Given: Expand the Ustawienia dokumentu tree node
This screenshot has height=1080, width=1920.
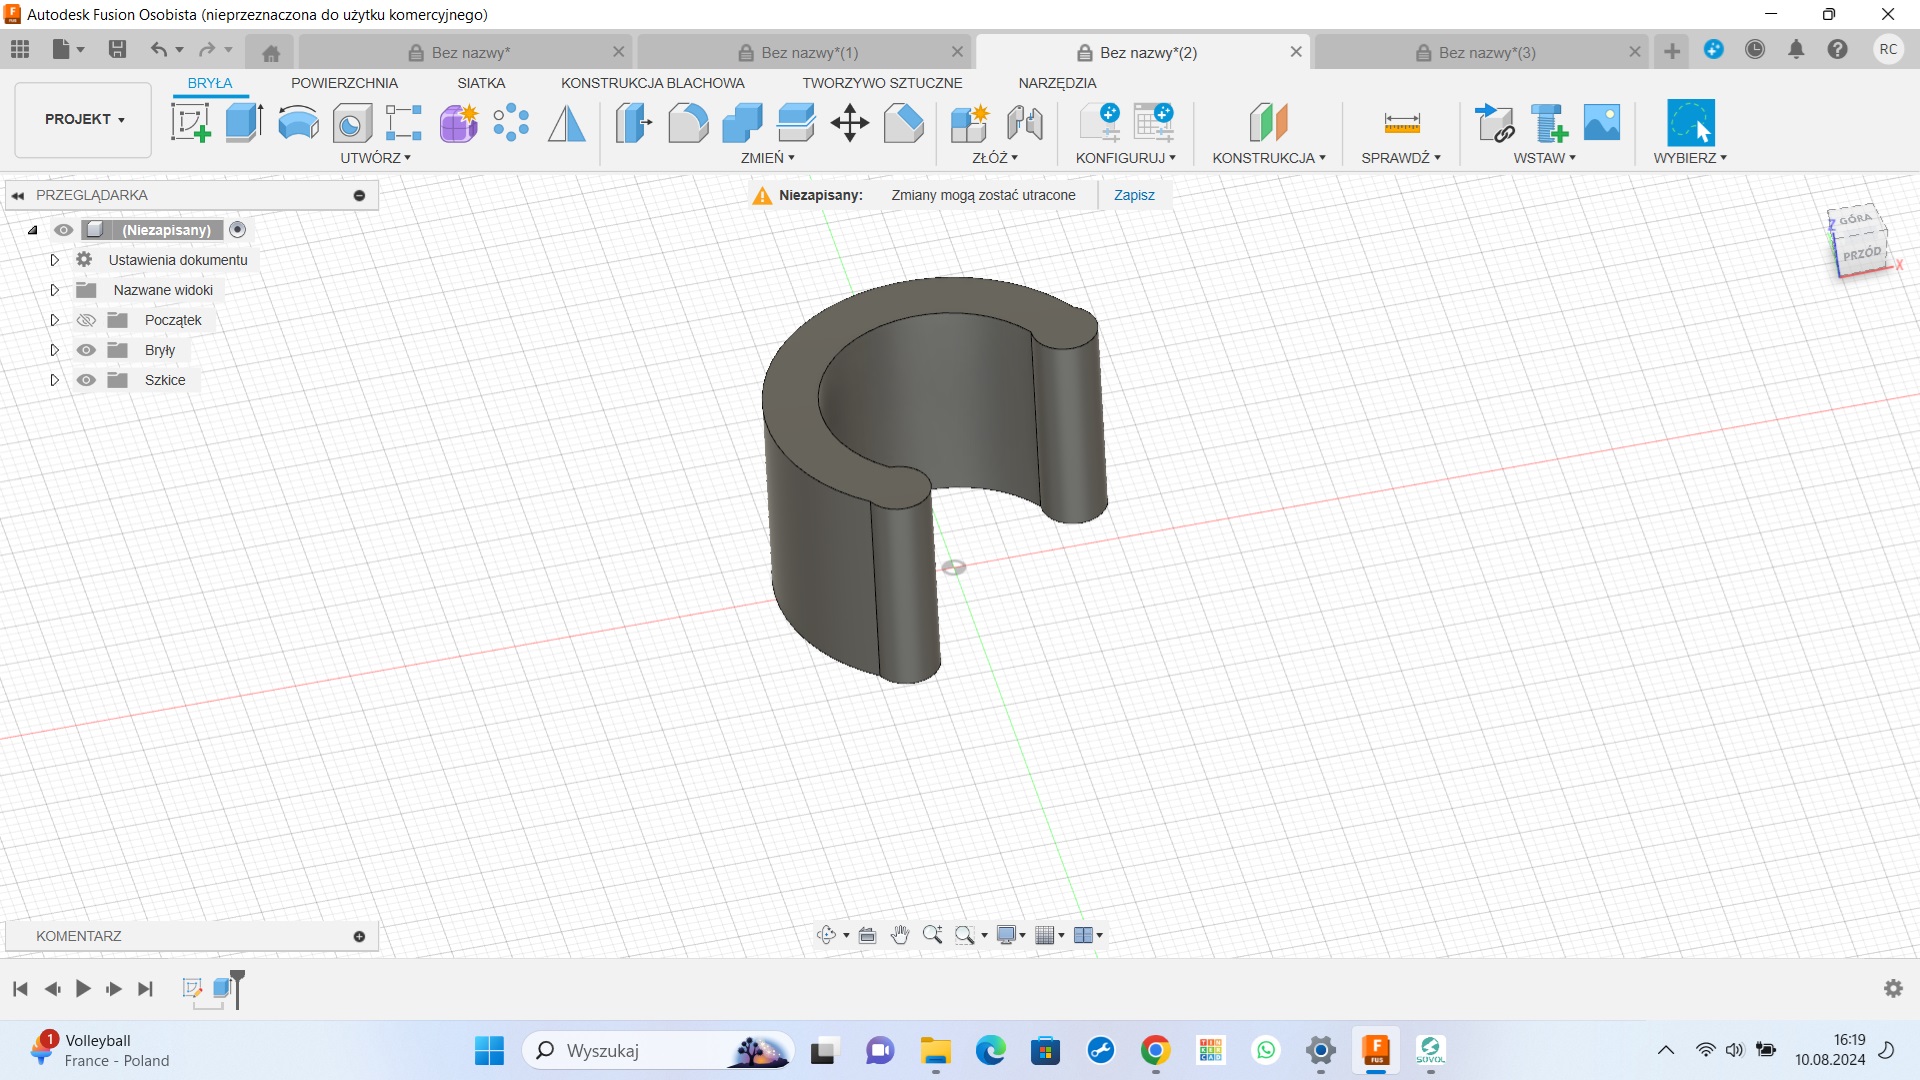Looking at the screenshot, I should 55,260.
